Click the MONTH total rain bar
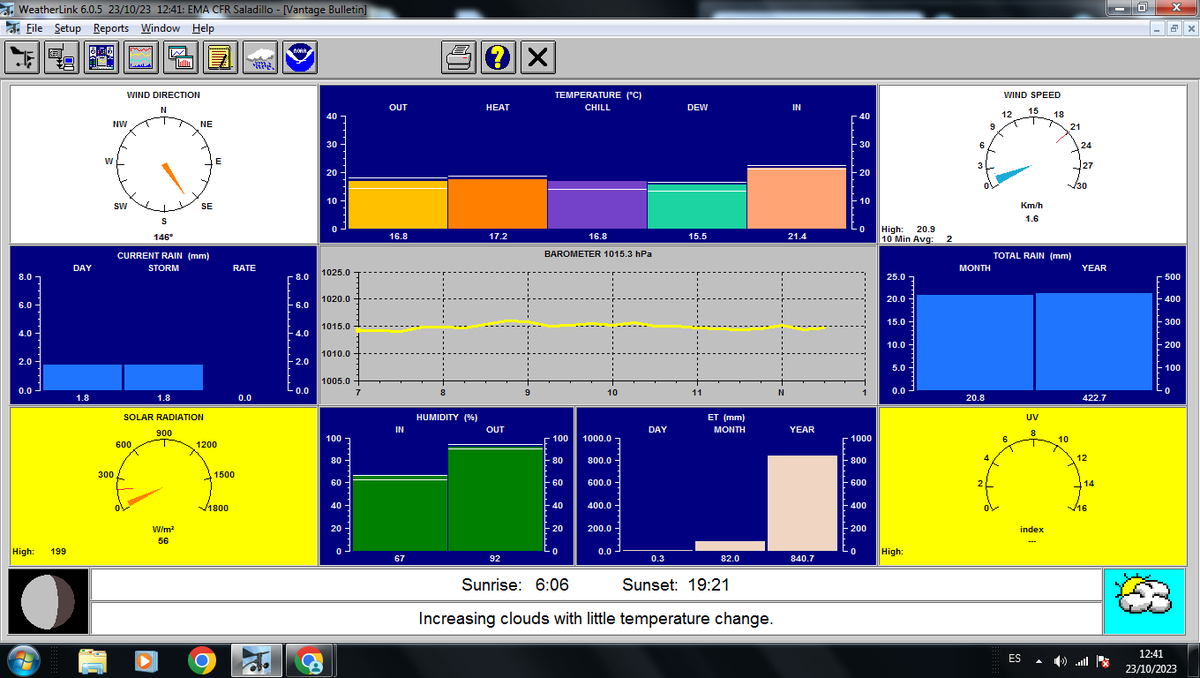Image resolution: width=1200 pixels, height=678 pixels. pyautogui.click(x=974, y=342)
